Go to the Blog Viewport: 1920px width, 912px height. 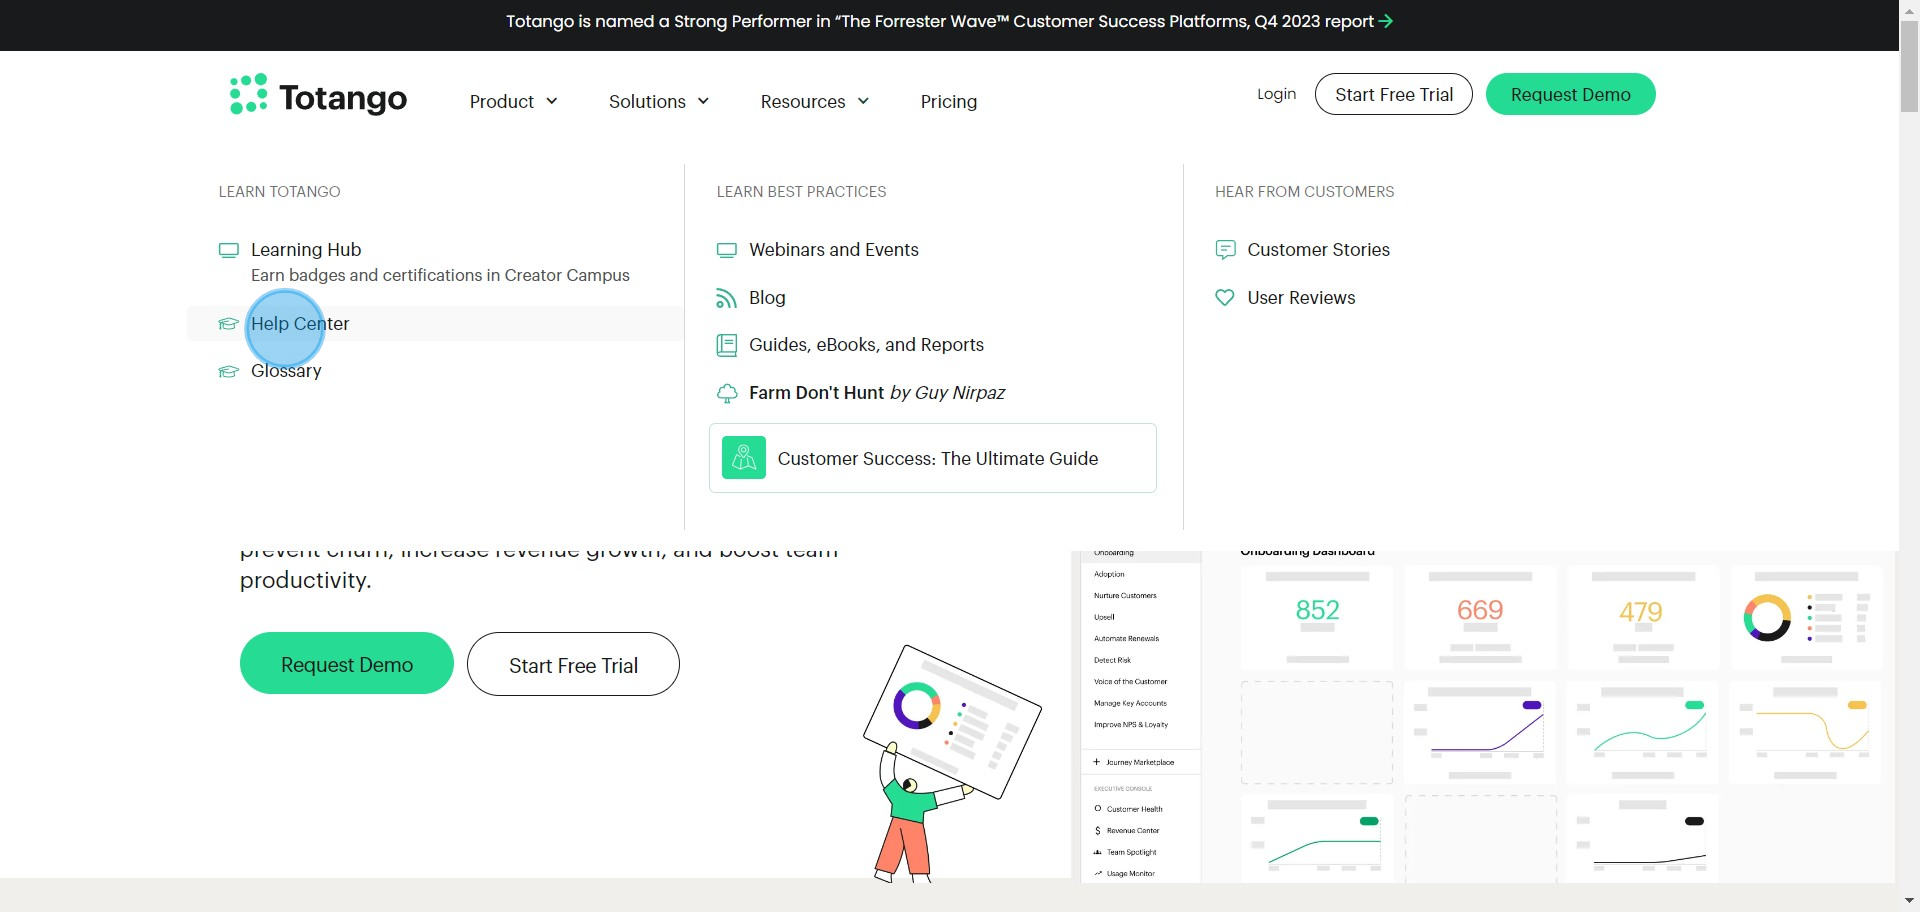coord(767,298)
